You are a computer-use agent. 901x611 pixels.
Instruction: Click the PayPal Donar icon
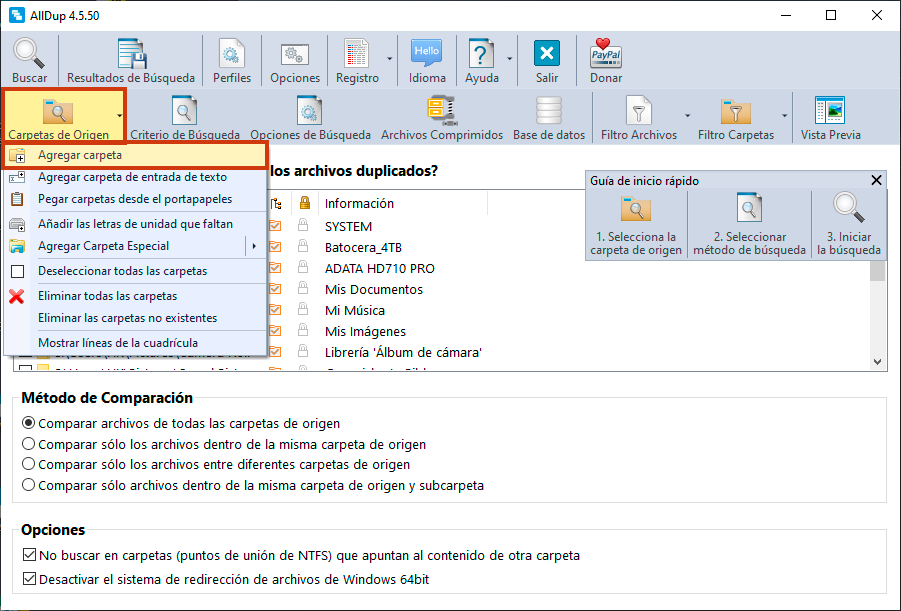click(606, 53)
